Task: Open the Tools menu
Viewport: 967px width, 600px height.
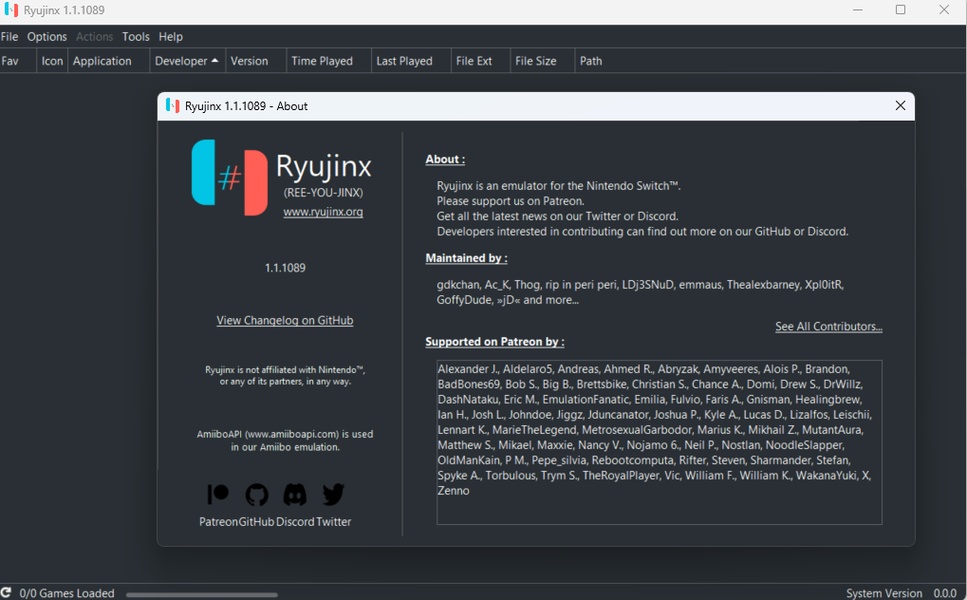Action: coord(136,37)
